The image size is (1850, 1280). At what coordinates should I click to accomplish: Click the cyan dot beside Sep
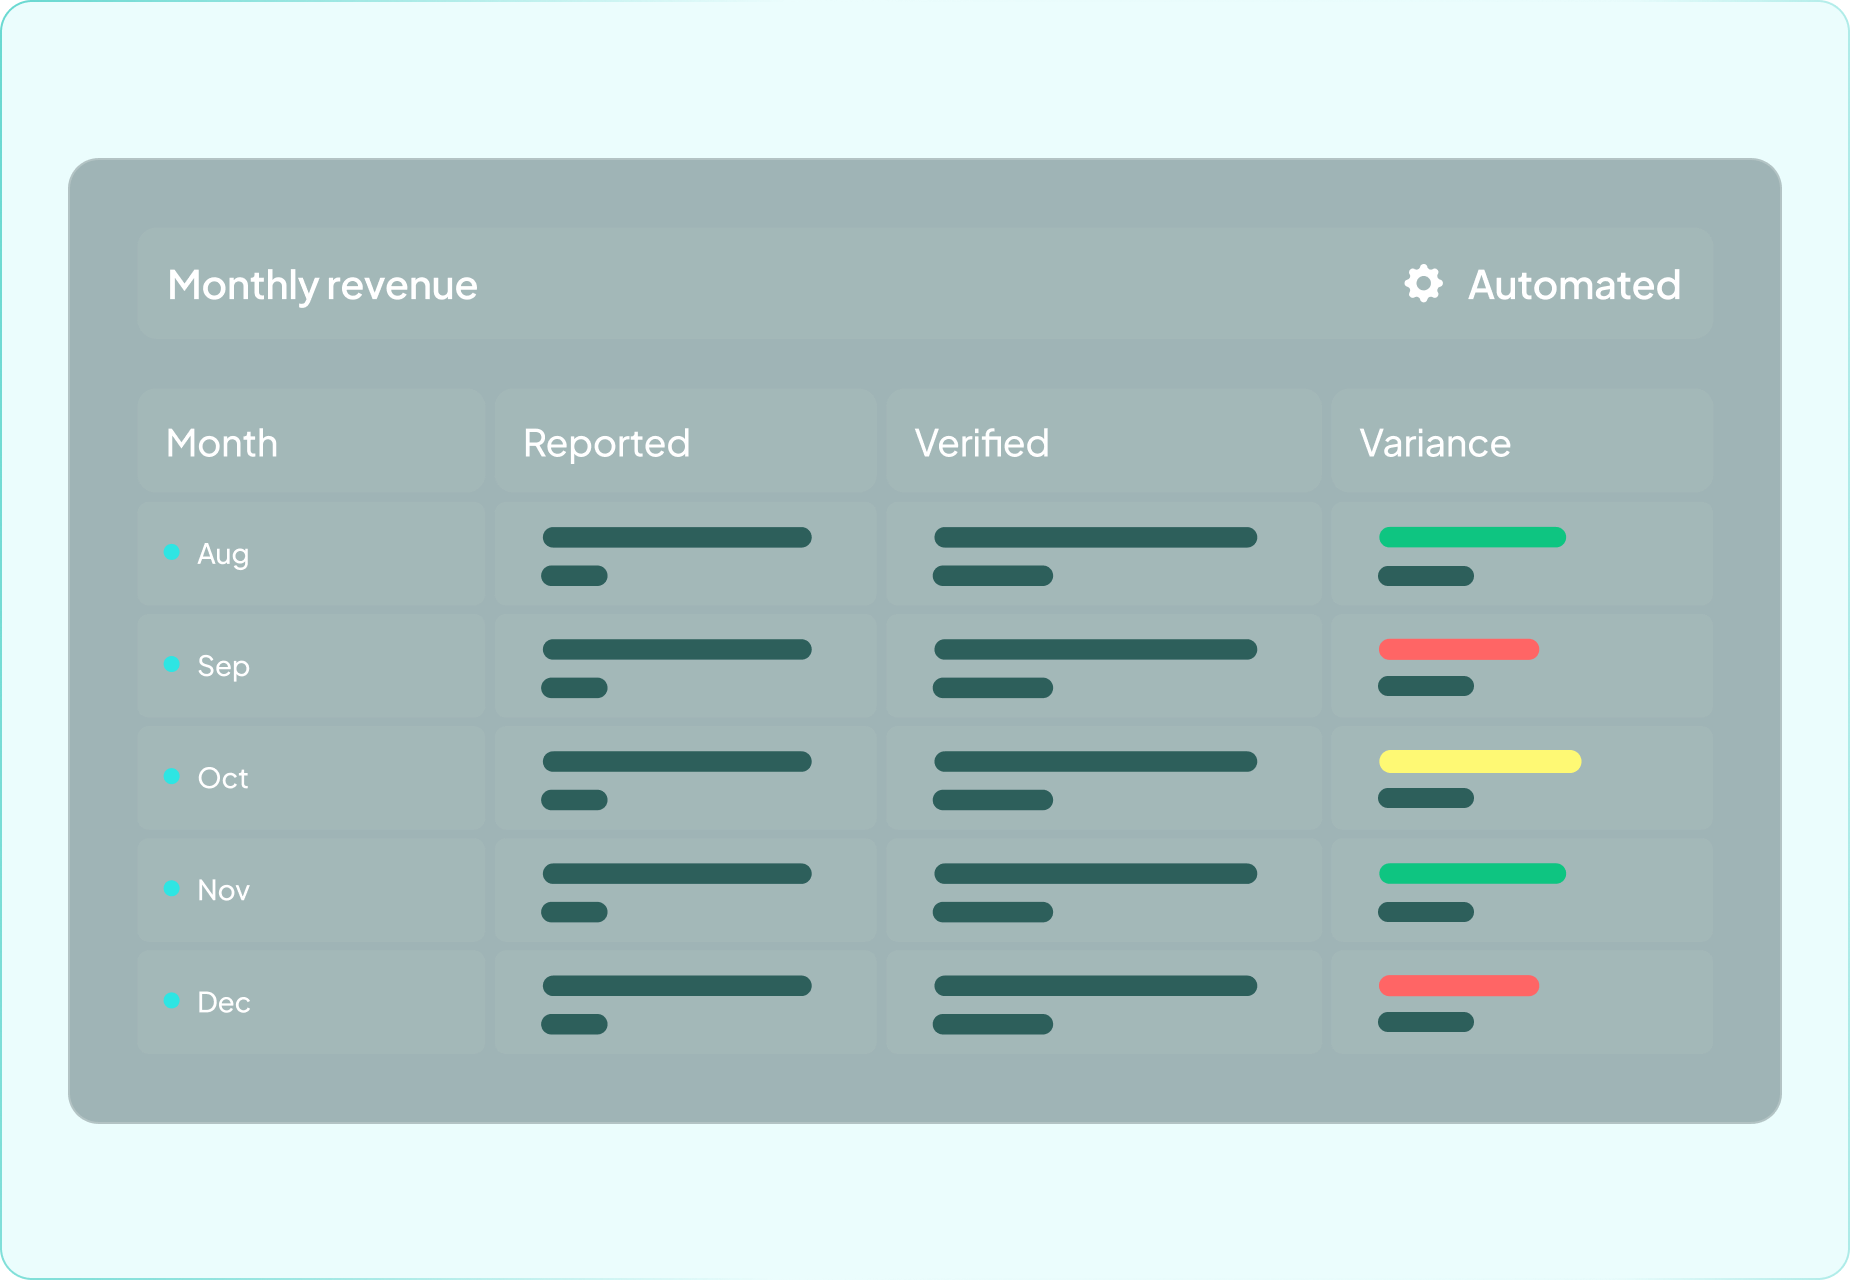172,664
